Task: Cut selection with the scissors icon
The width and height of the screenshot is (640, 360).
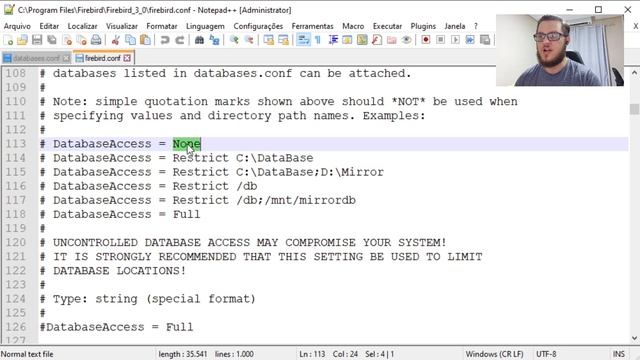Action: [116, 40]
